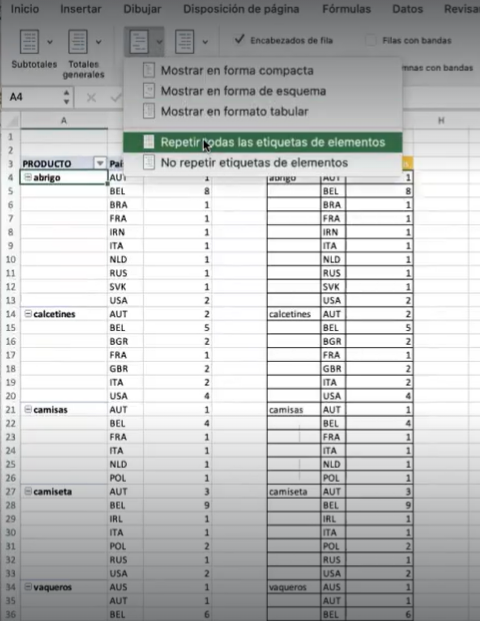Click the Filas en blanco icon
480x621 pixels.
[x=185, y=42]
